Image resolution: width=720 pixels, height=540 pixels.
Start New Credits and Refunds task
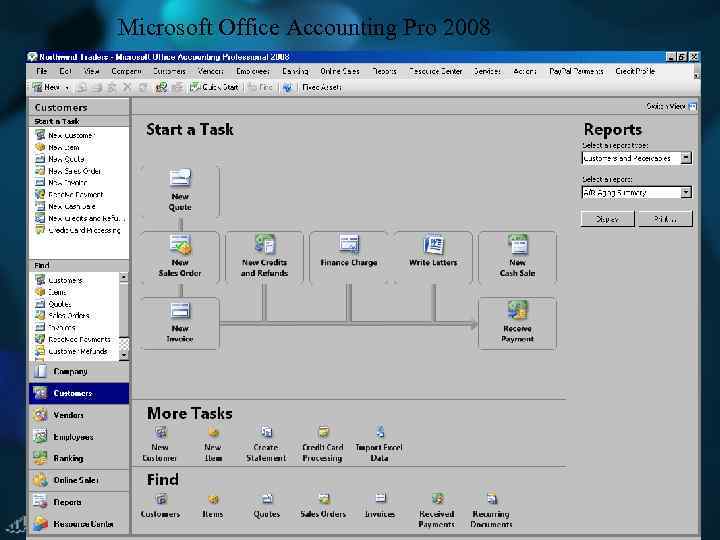click(x=264, y=256)
